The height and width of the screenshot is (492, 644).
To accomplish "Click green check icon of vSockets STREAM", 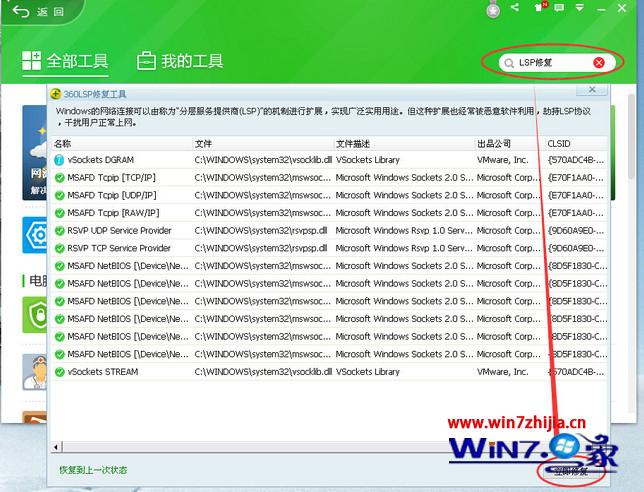I will point(60,372).
